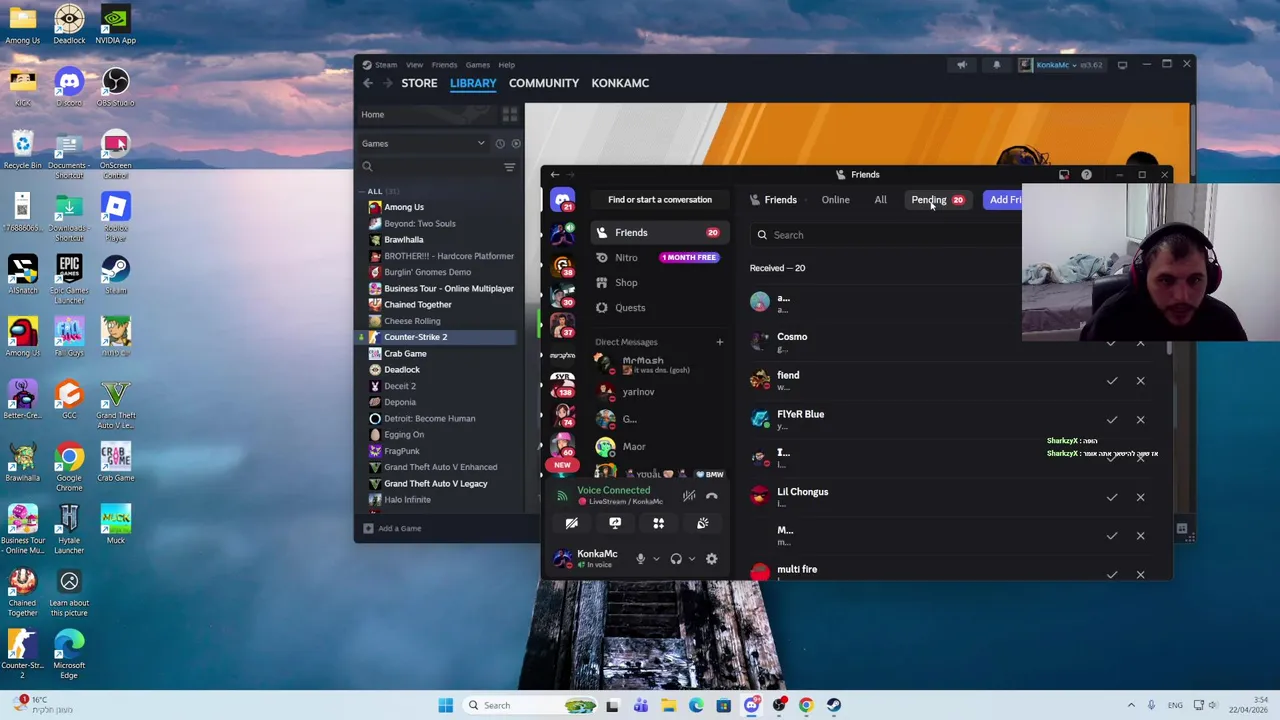Screen dimensions: 1280x720
Task: Switch to Online friends tab
Action: point(835,200)
